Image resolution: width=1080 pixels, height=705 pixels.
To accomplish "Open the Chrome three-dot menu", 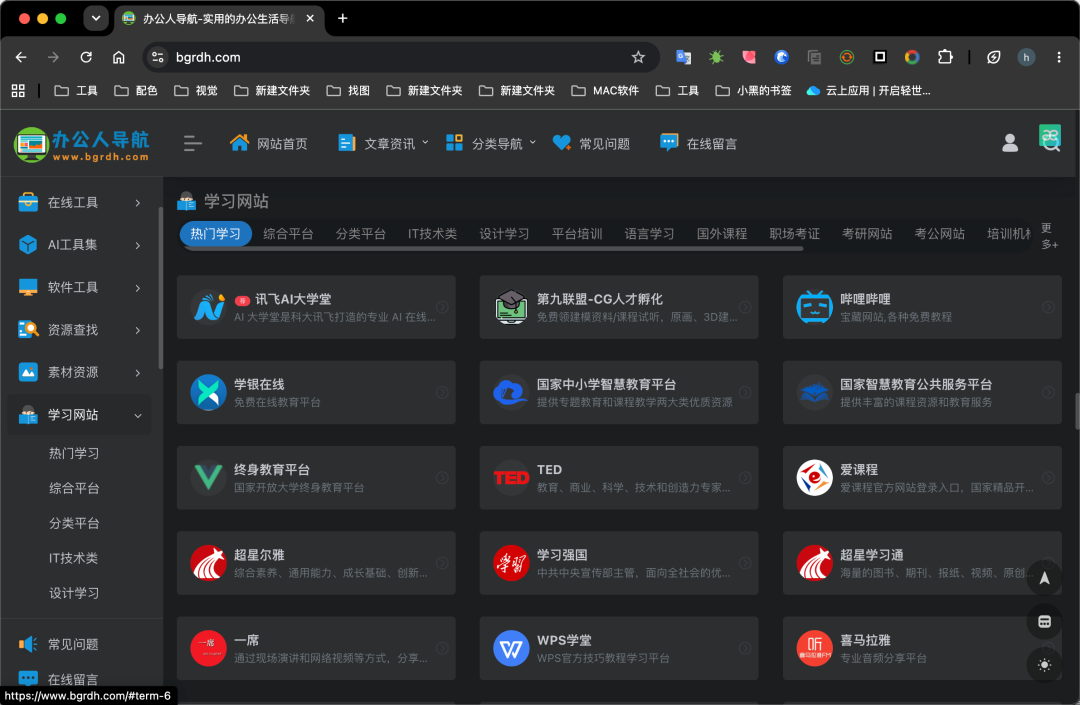I will (1059, 57).
